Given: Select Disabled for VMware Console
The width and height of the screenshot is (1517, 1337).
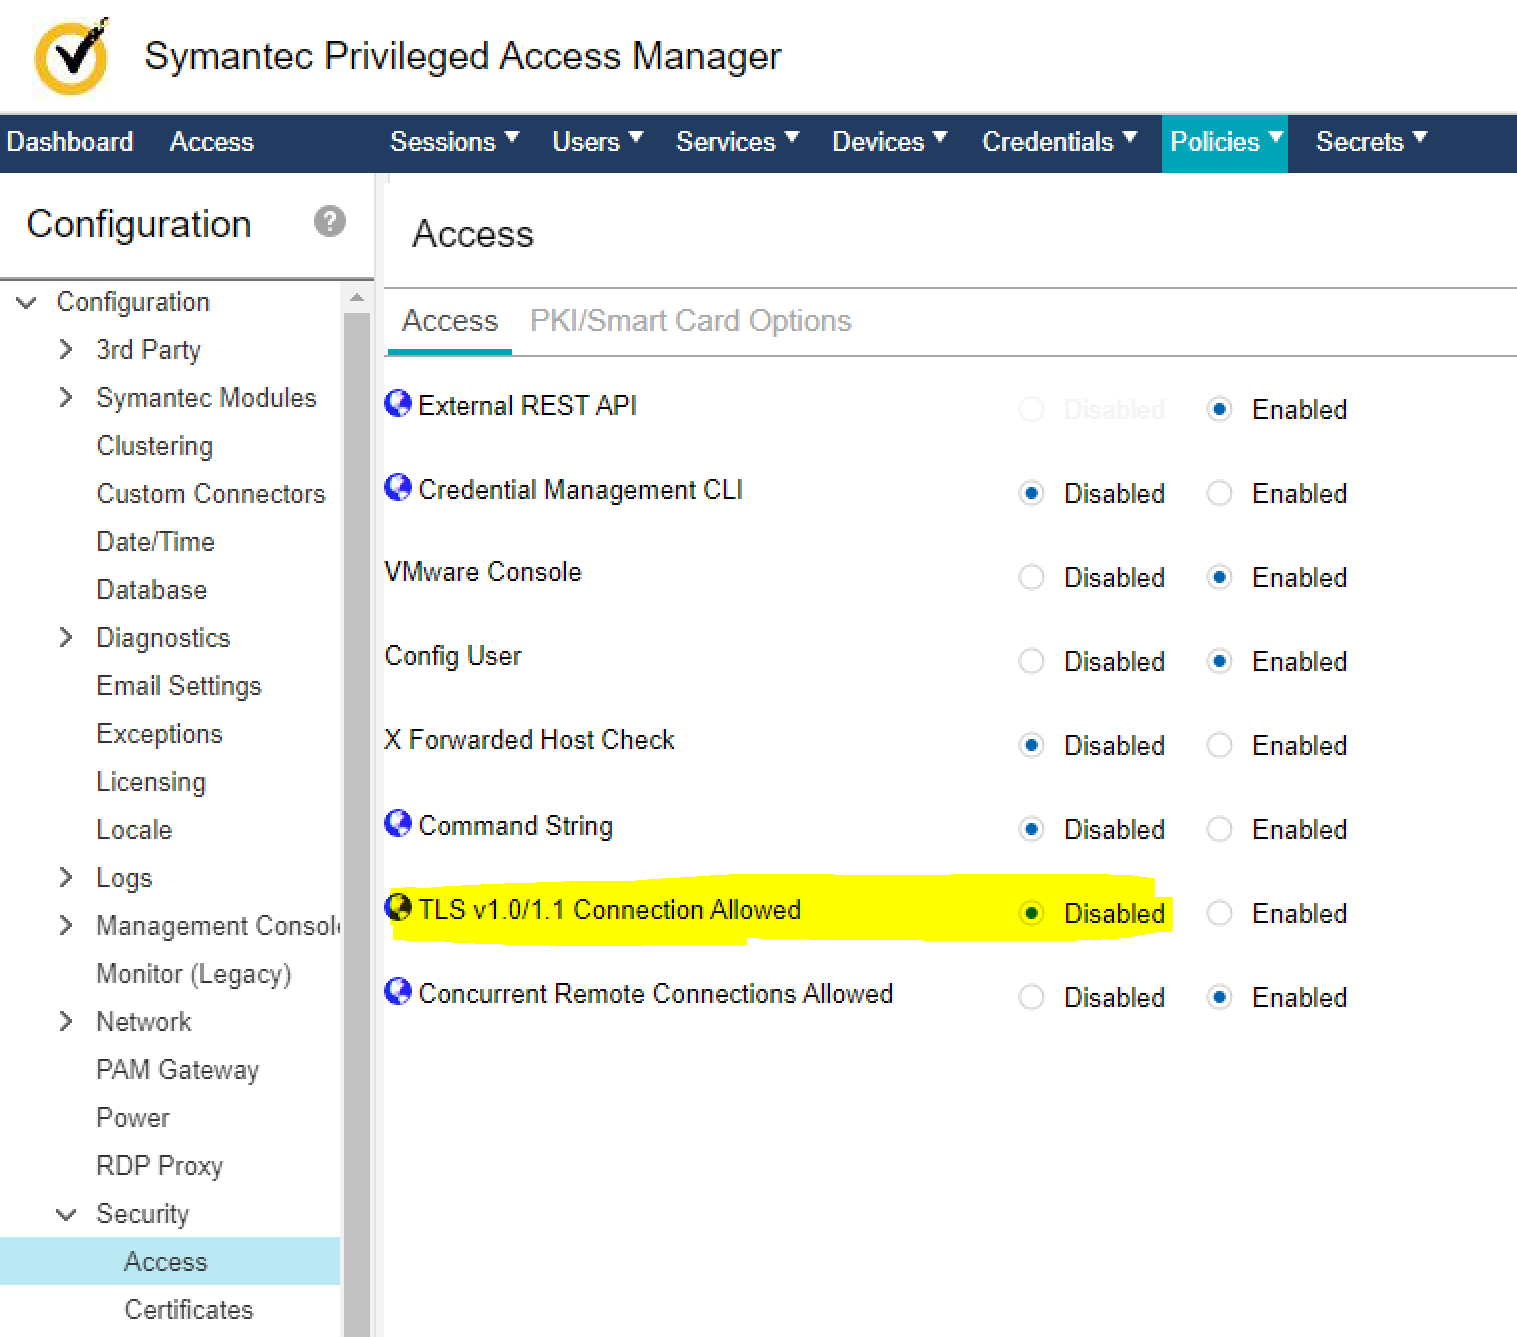Looking at the screenshot, I should coord(1031,577).
